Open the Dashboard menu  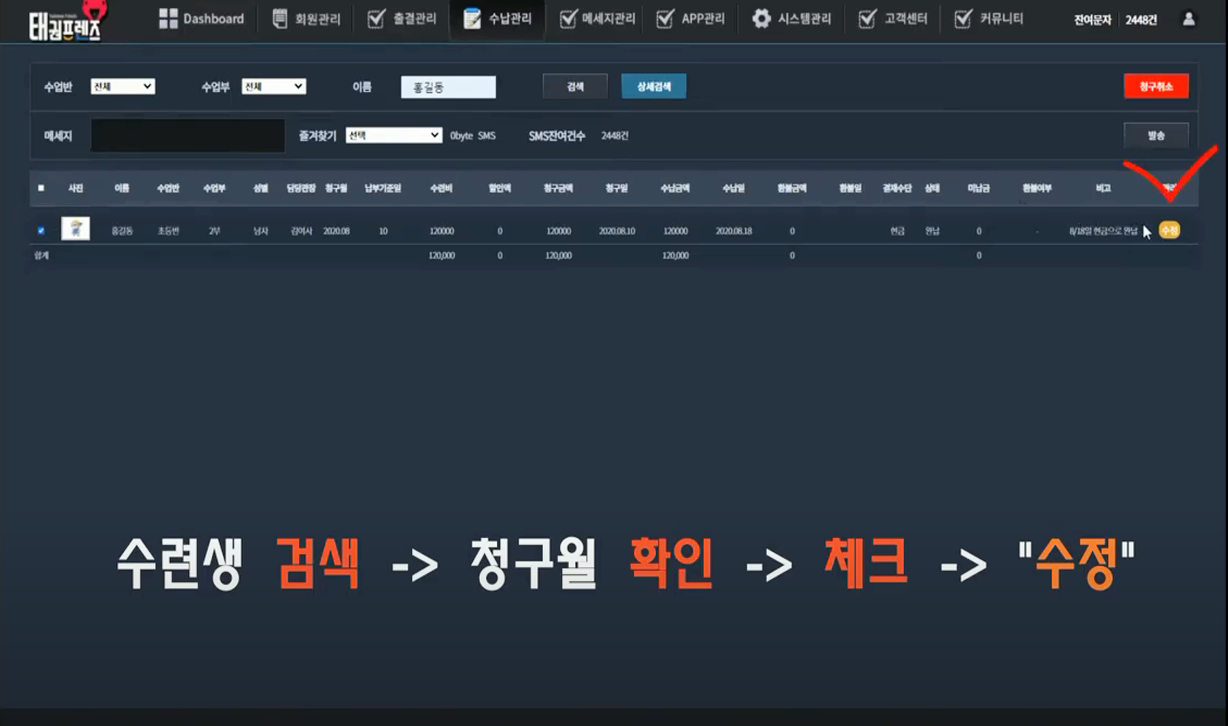pyautogui.click(x=201, y=19)
